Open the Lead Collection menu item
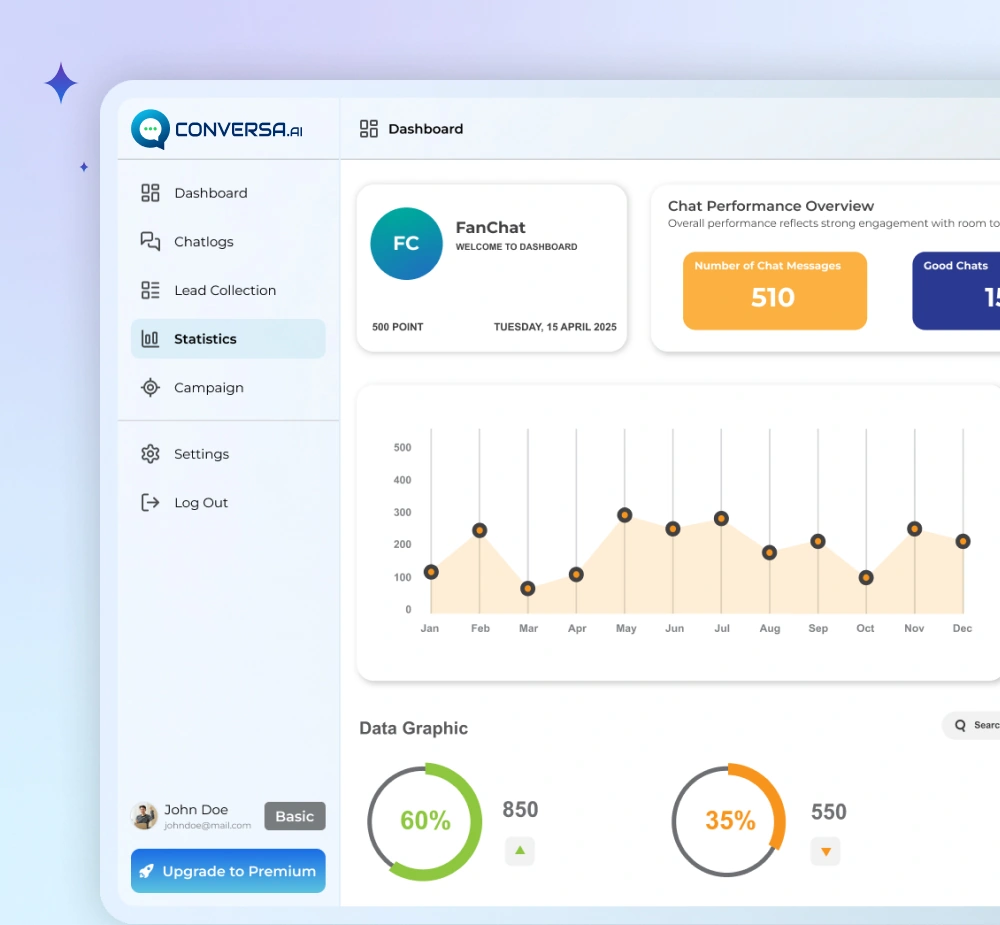Viewport: 1000px width, 925px height. click(x=225, y=290)
